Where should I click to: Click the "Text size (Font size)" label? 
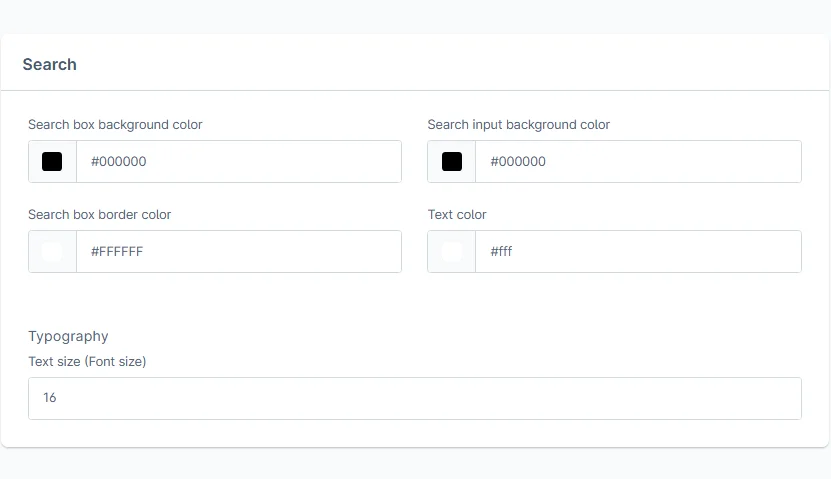click(87, 361)
